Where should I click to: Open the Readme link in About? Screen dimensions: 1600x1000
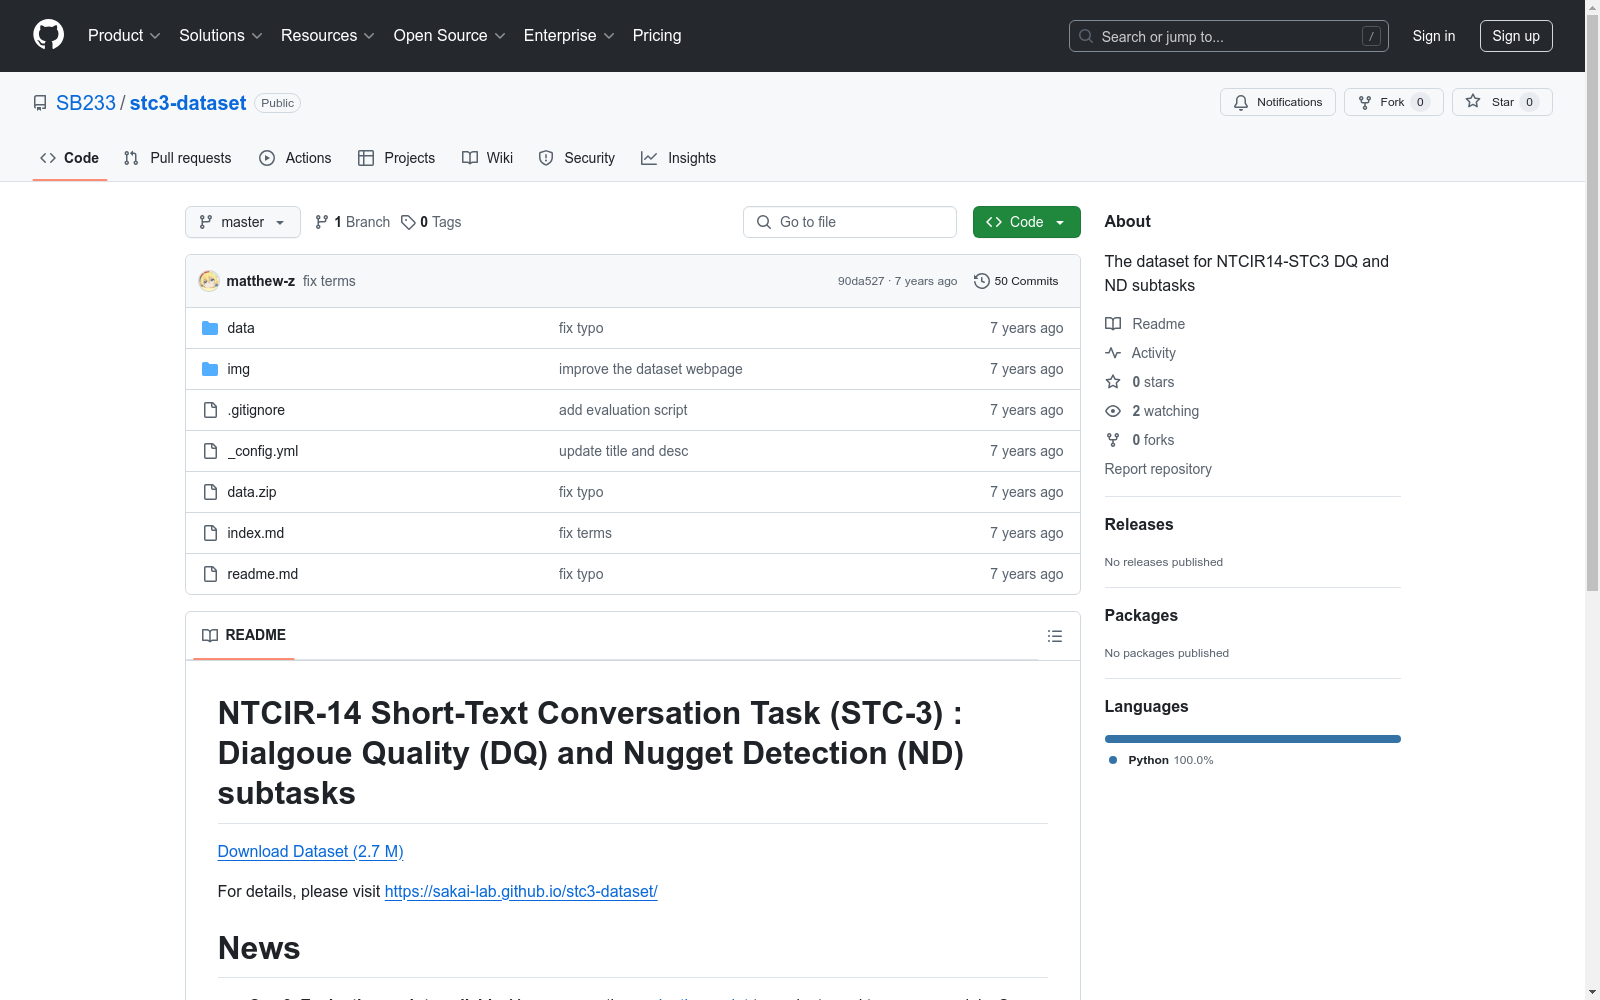(x=1145, y=324)
